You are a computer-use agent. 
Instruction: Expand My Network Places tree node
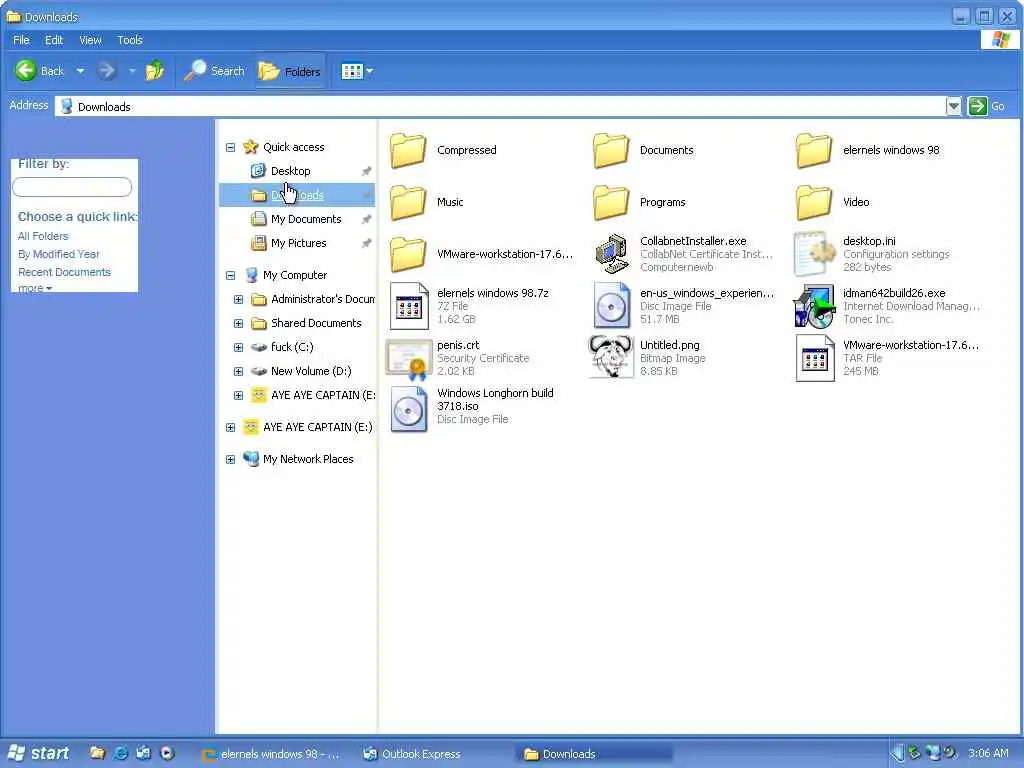pos(231,459)
